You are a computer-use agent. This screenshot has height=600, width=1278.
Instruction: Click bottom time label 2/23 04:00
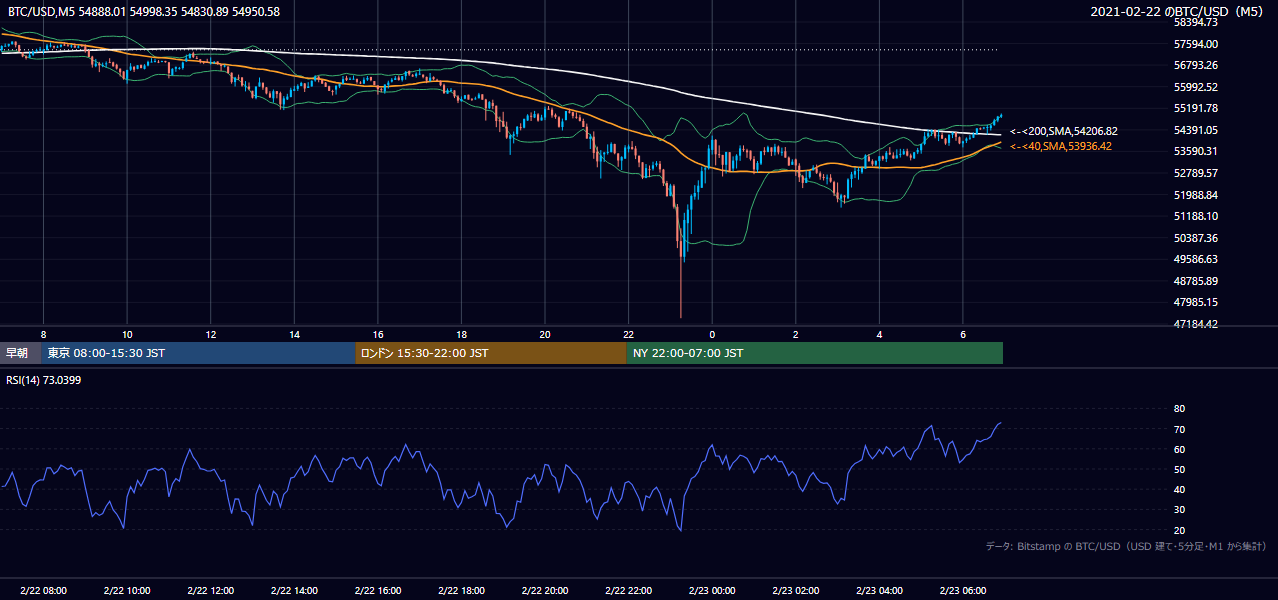tap(879, 590)
